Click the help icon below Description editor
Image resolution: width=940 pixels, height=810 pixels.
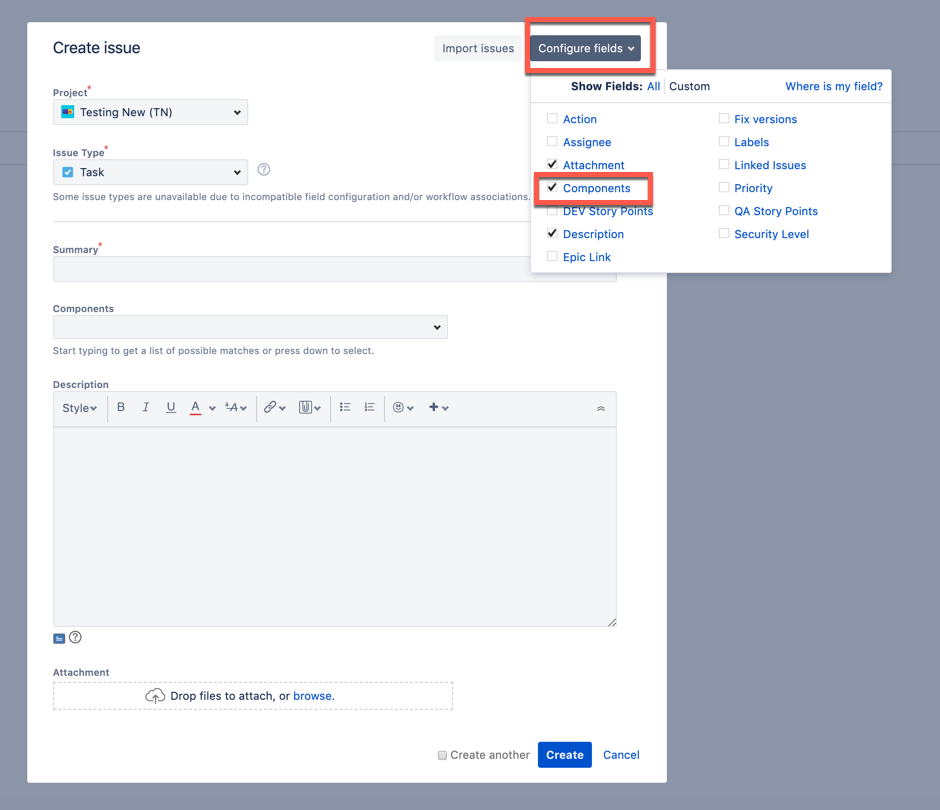[75, 637]
